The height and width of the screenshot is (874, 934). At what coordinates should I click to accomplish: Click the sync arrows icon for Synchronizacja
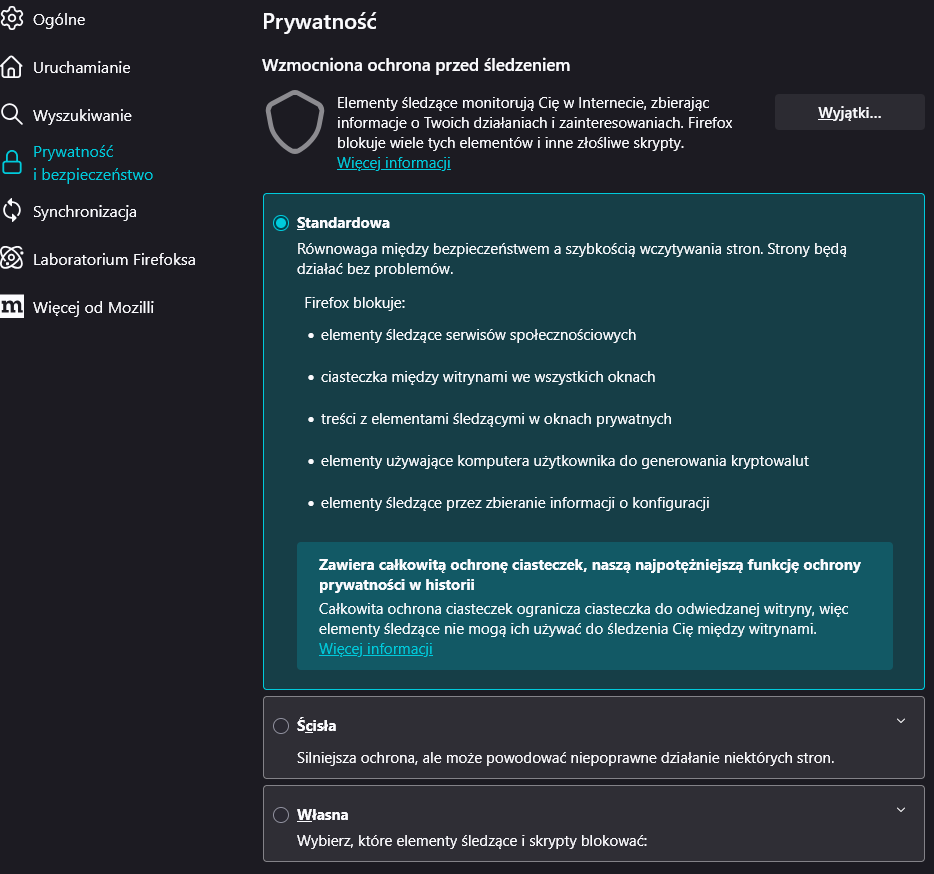coord(12,211)
